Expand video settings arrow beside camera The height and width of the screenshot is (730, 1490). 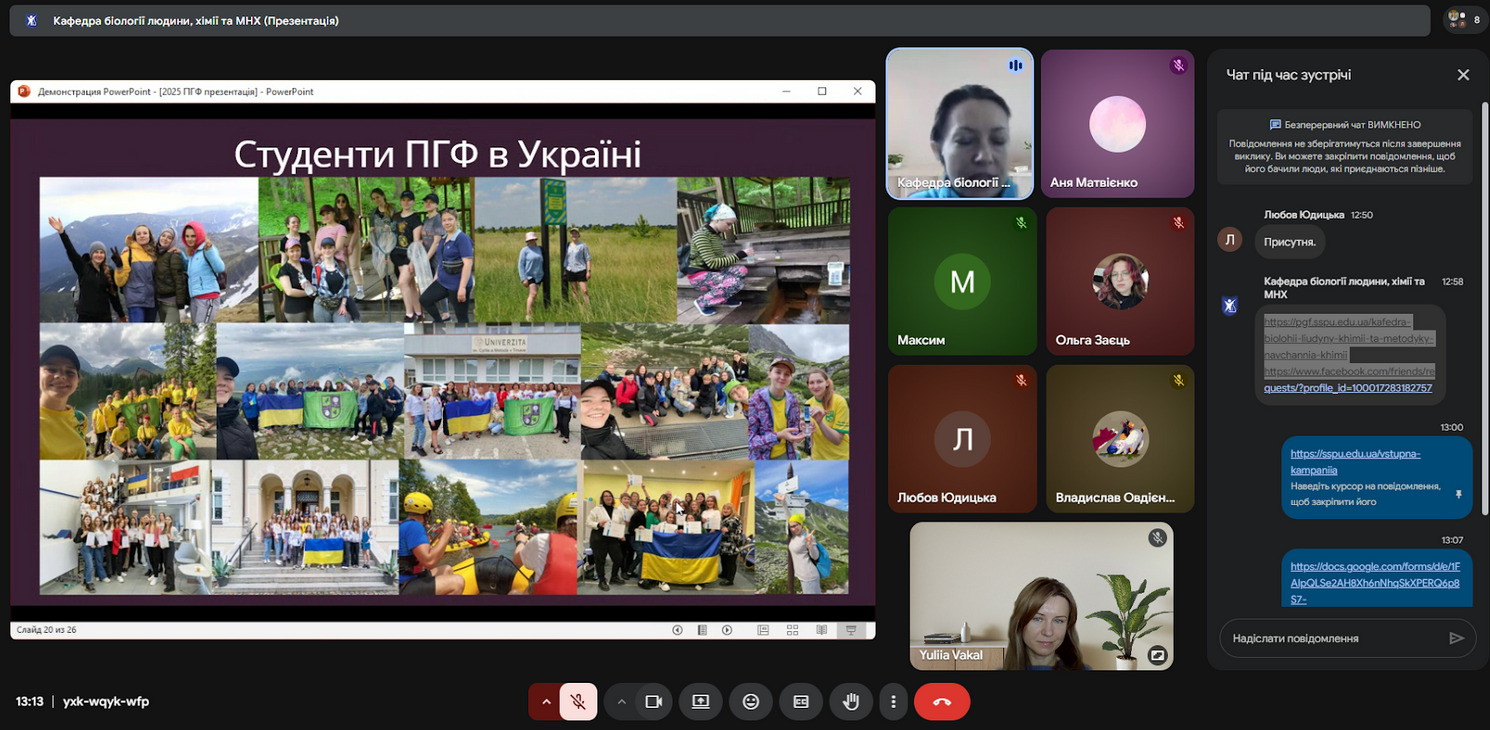[x=622, y=702]
